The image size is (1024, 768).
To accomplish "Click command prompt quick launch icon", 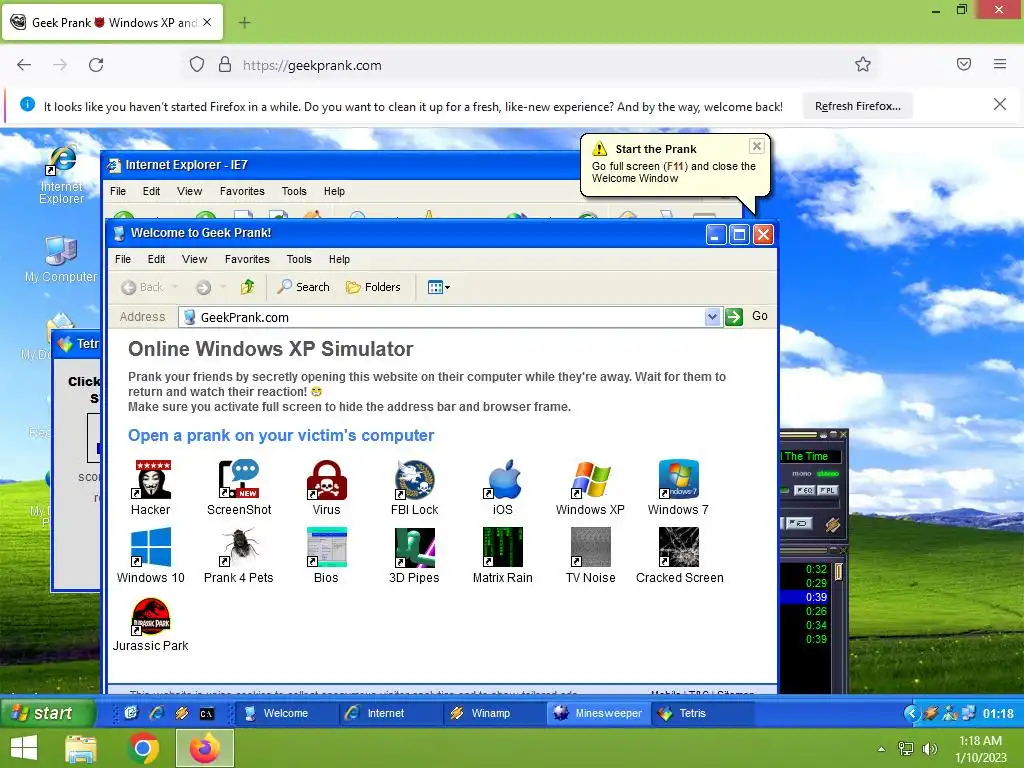I will point(207,713).
